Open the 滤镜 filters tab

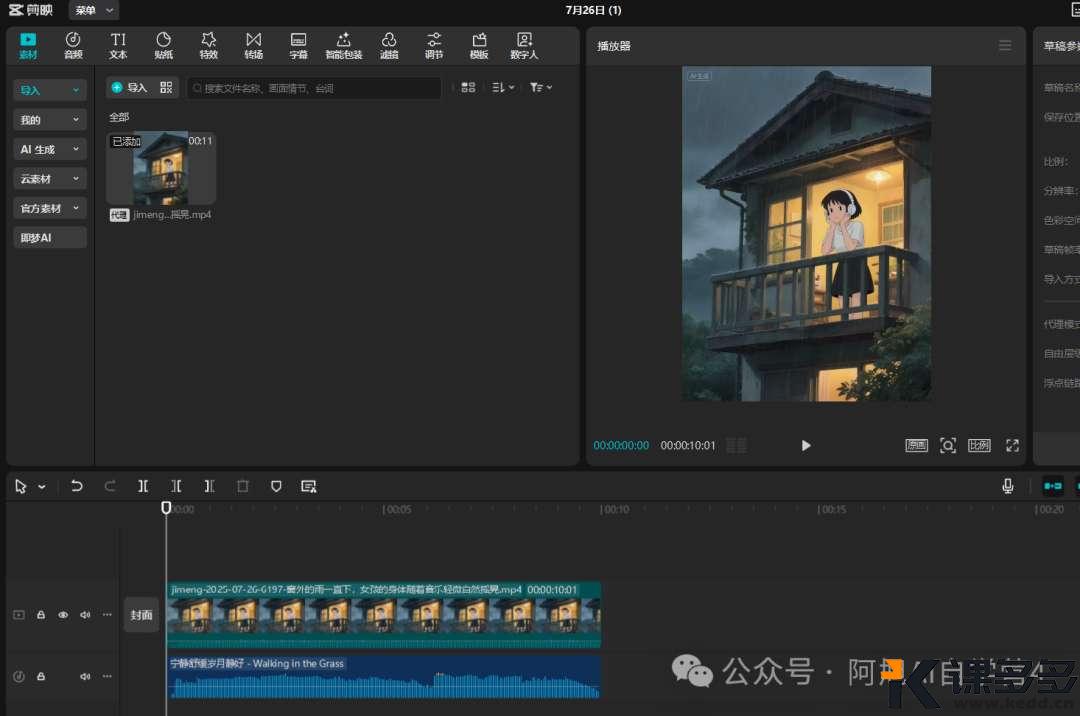click(389, 45)
